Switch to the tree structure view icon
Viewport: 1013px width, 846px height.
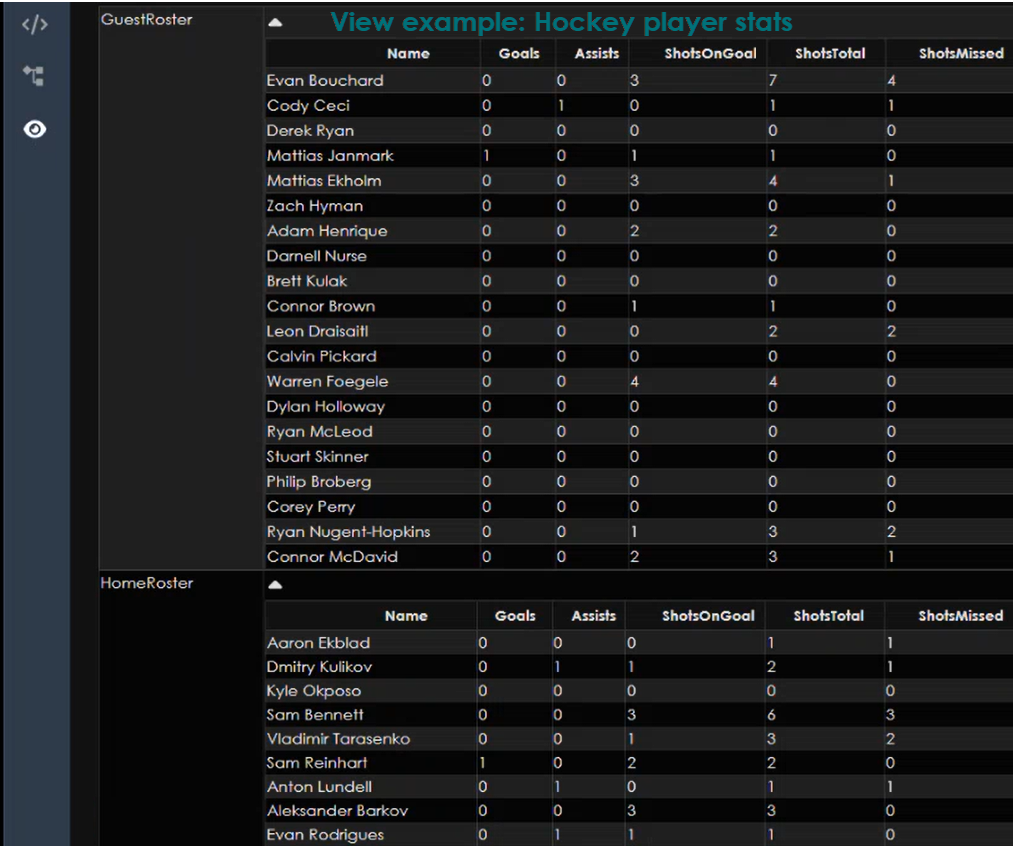tap(34, 76)
